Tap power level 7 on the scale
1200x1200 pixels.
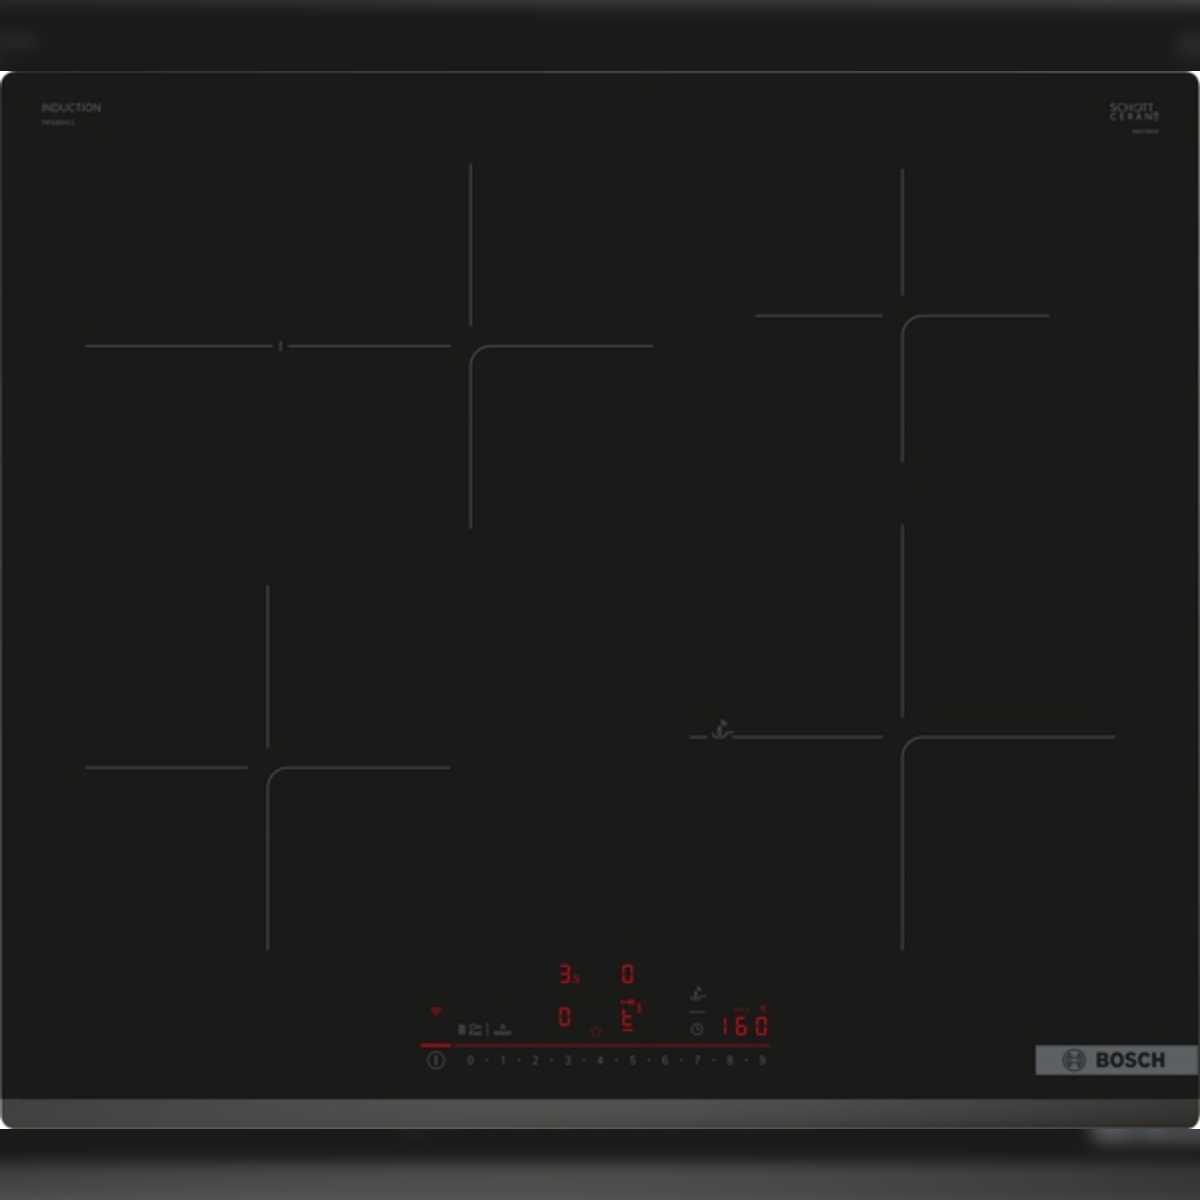click(697, 1060)
